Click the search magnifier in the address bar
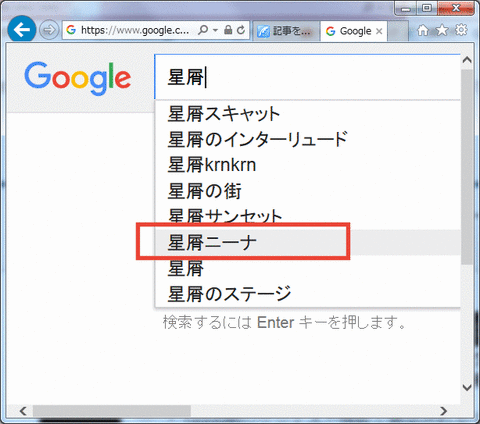The height and width of the screenshot is (424, 480). click(203, 30)
